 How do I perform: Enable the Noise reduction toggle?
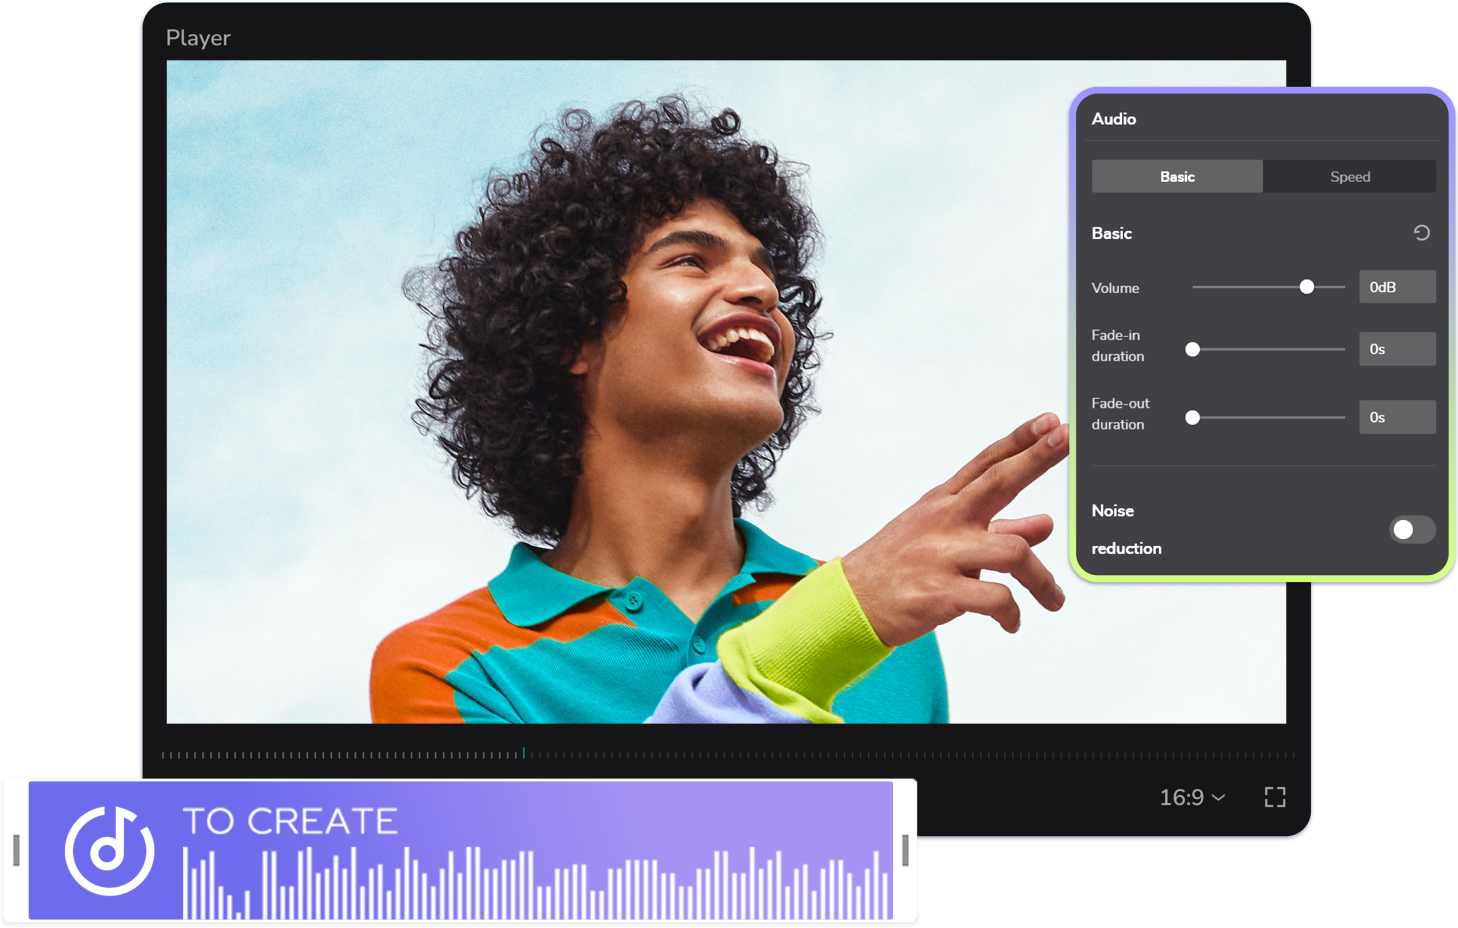(1411, 529)
